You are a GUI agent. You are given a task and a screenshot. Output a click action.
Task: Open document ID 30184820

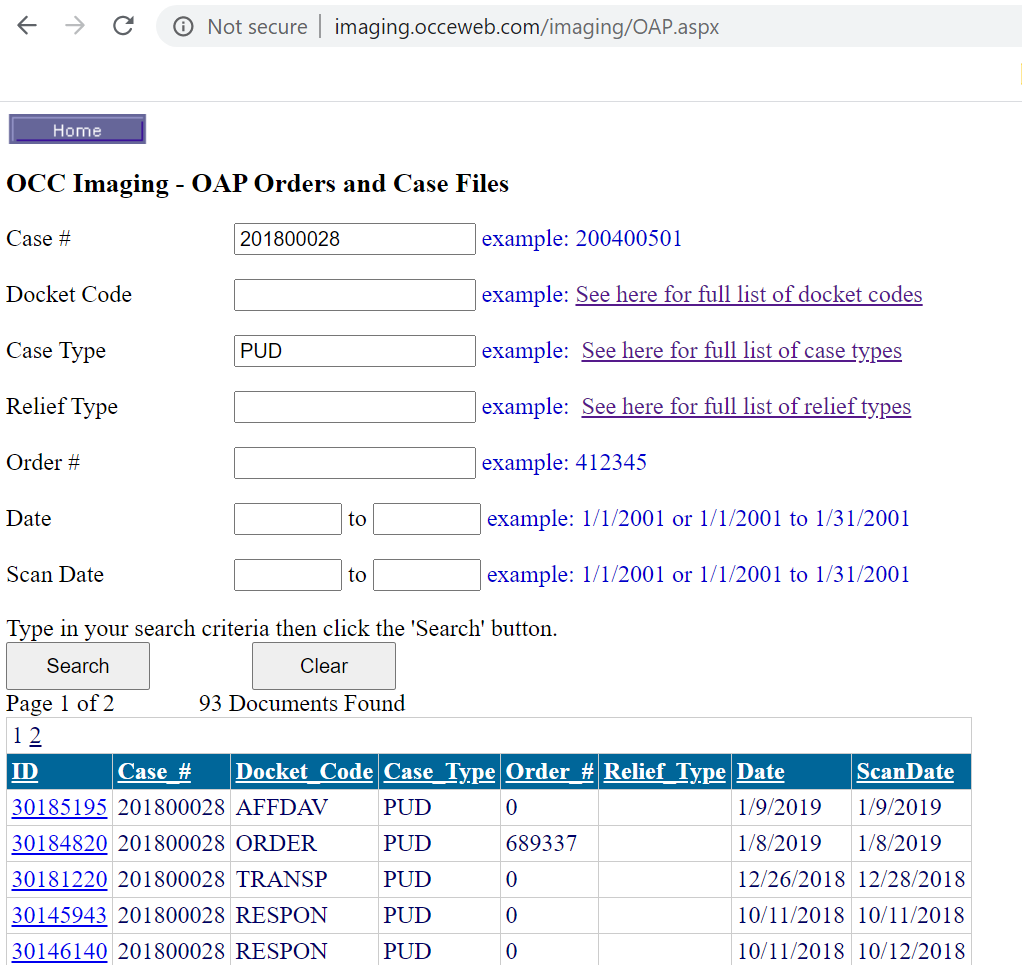pyautogui.click(x=59, y=843)
